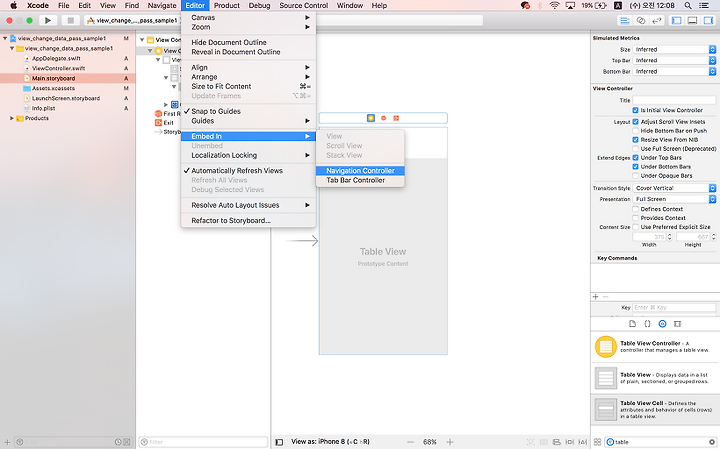Stop the running scheme button
The image size is (720, 449).
click(70, 20)
